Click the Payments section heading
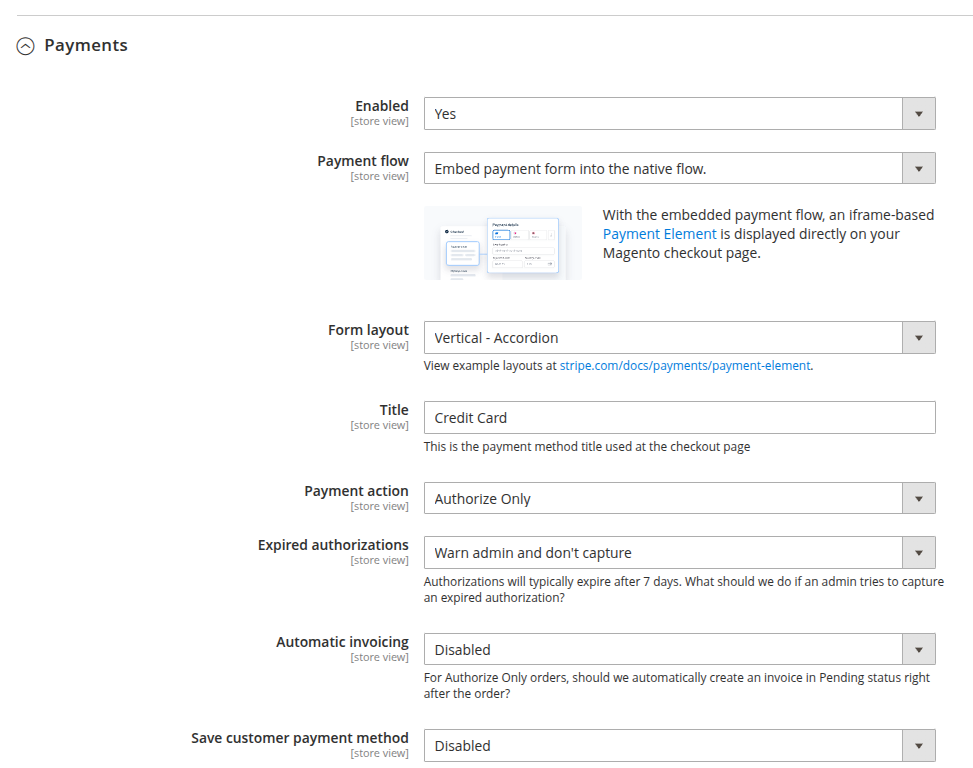The height and width of the screenshot is (768, 973). (86, 45)
